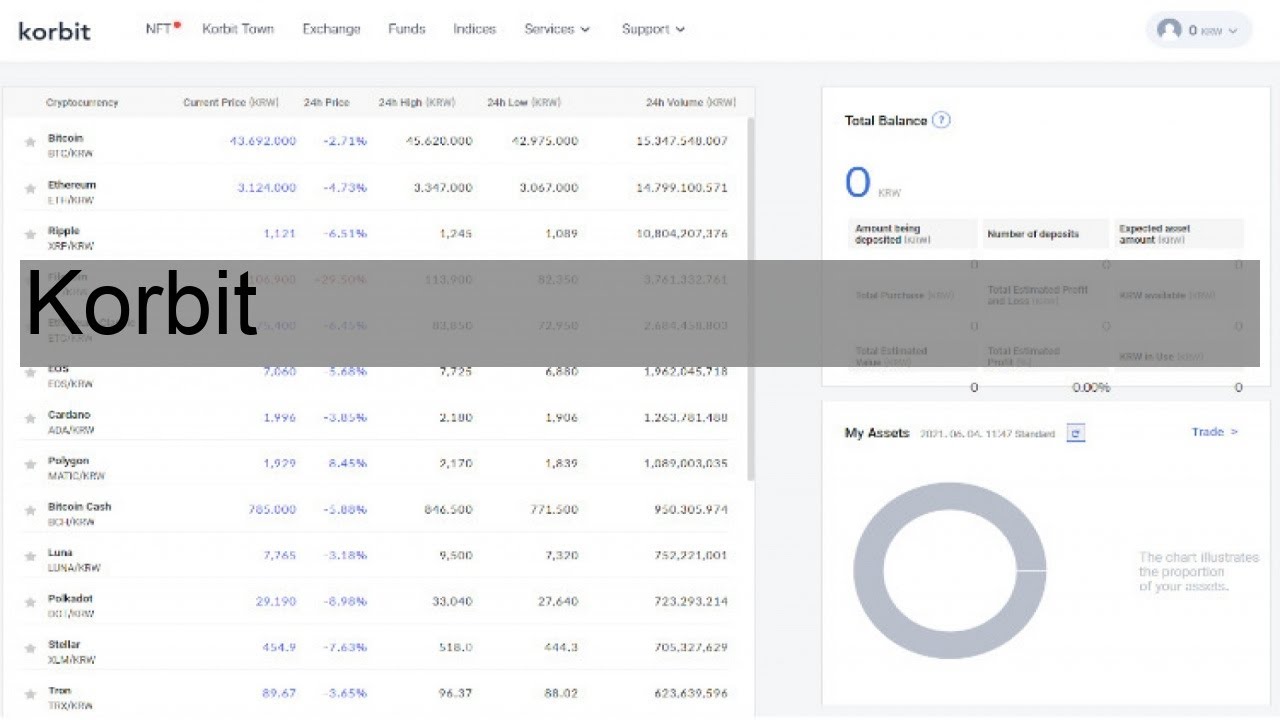This screenshot has height=720, width=1280.
Task: Click the user avatar icon
Action: pos(1168,30)
